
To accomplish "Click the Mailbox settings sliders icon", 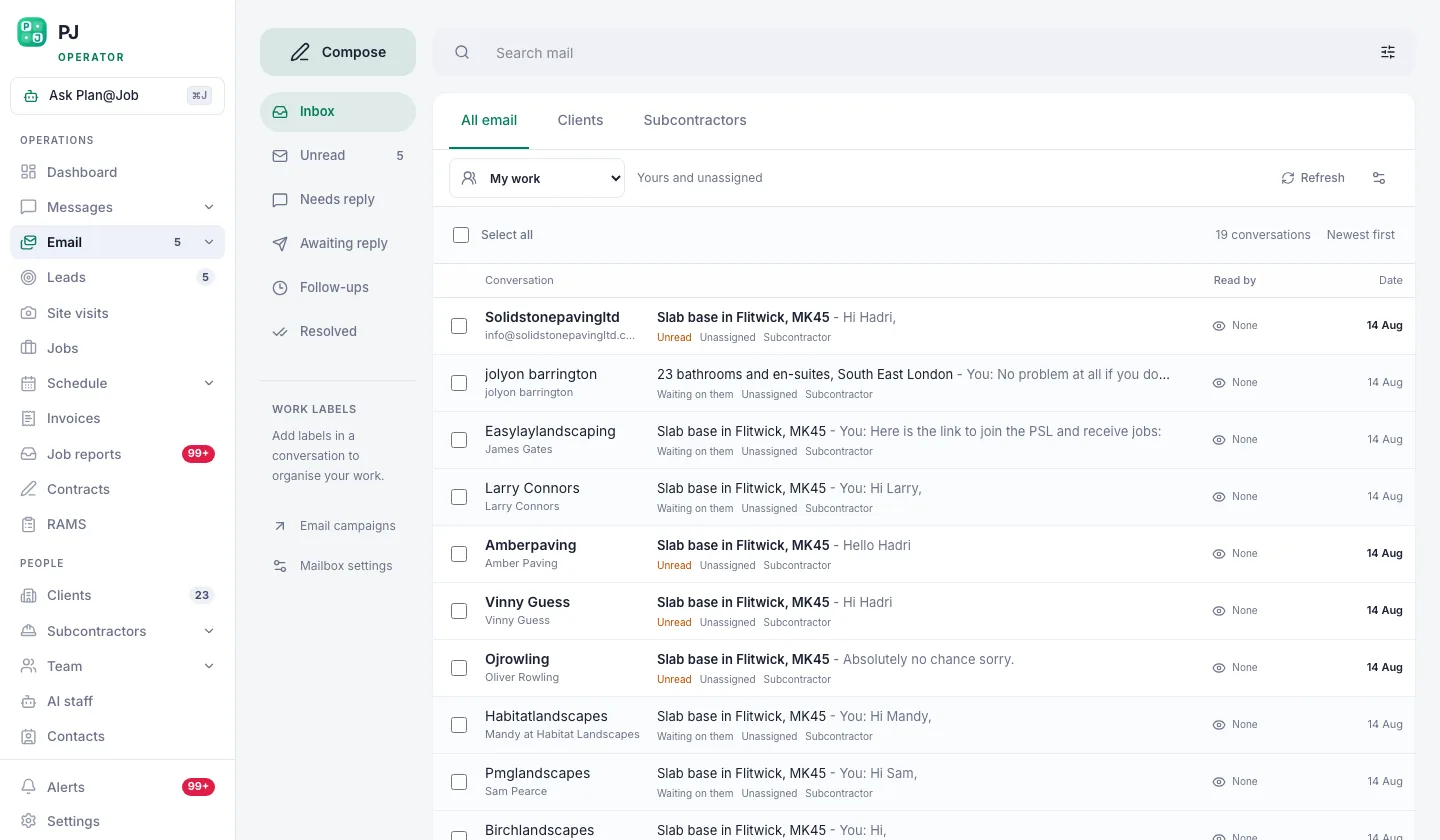I will coord(280,566).
